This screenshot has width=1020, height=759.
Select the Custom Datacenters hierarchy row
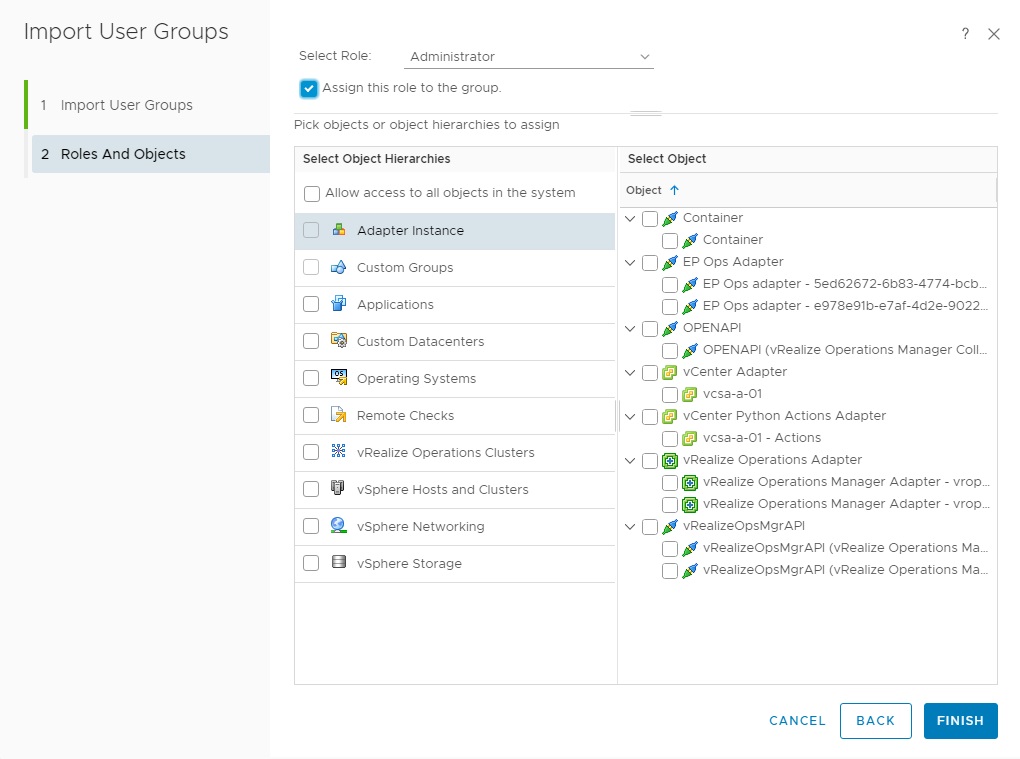point(455,341)
